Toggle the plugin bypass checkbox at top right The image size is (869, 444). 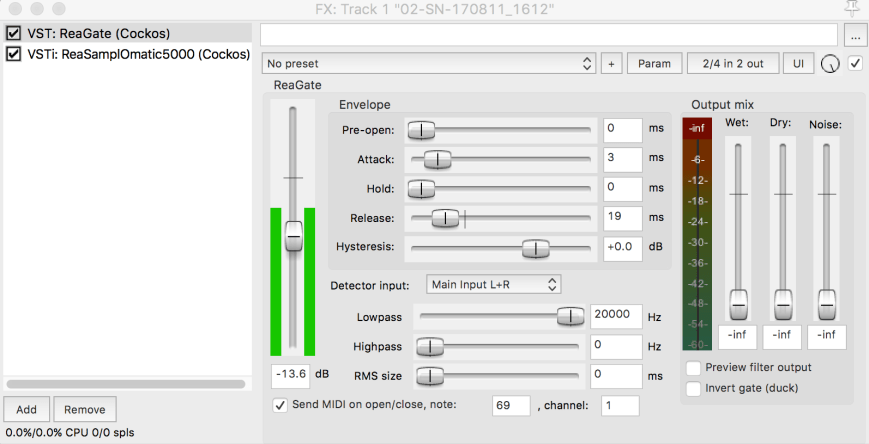click(855, 63)
